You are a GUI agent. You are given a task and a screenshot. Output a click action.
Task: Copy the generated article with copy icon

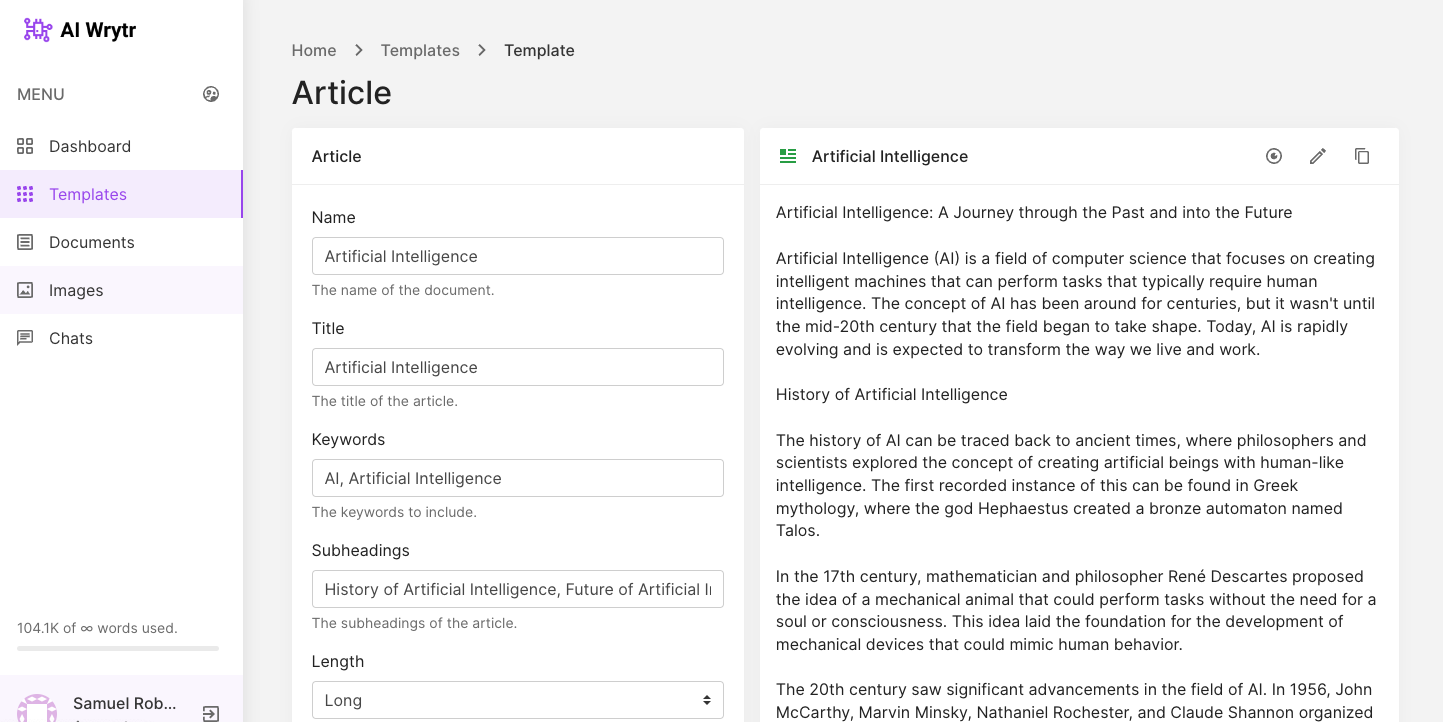click(x=1362, y=156)
